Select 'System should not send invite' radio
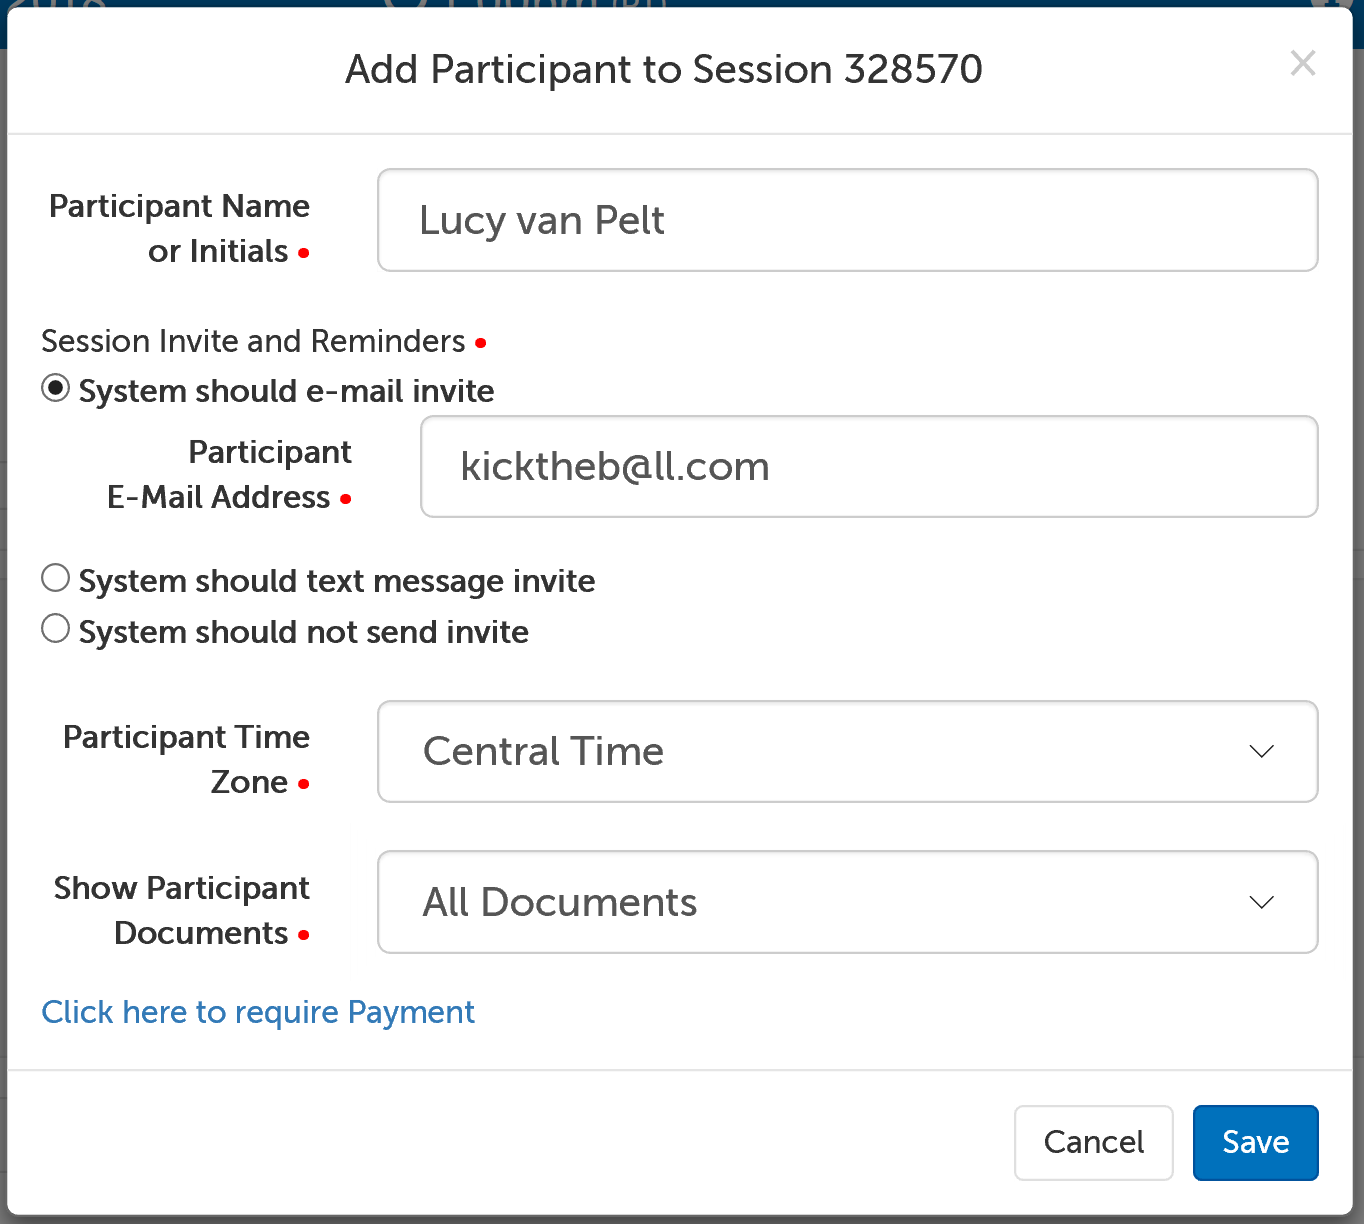Viewport: 1364px width, 1224px height. [56, 629]
